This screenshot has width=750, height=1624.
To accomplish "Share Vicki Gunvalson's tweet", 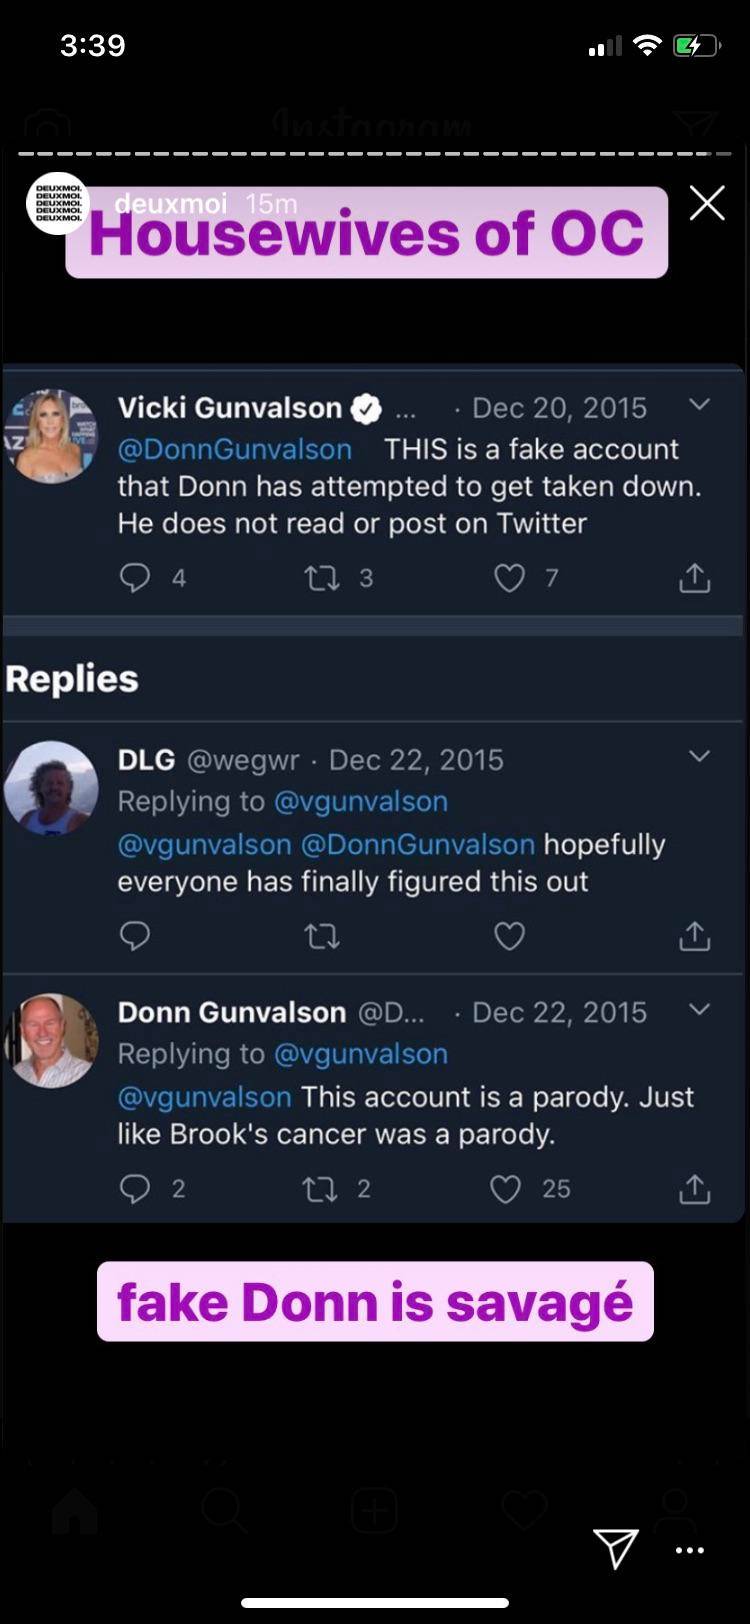I will tap(694, 577).
